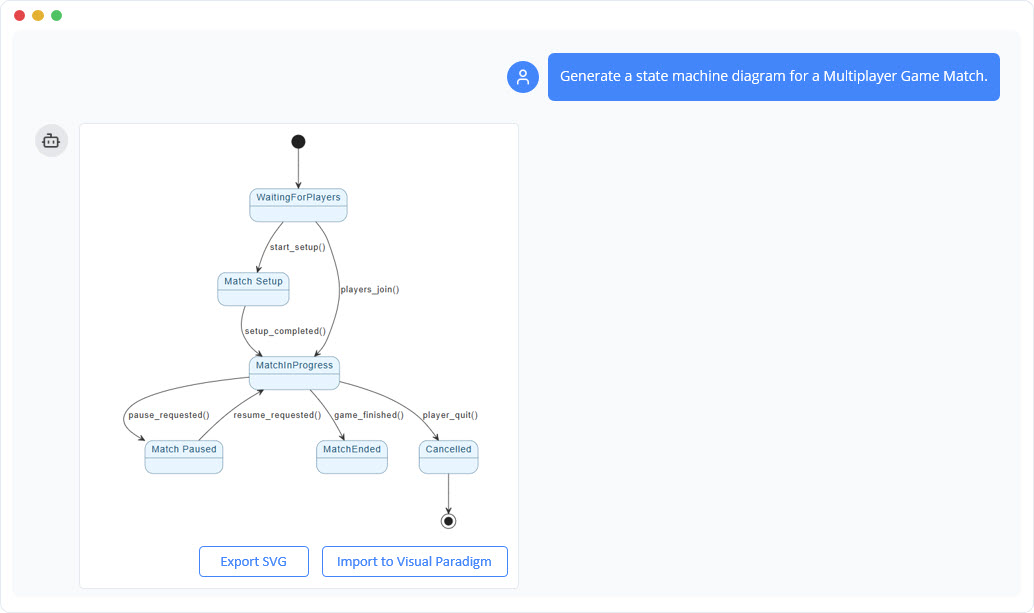Click the state machine diagram prompt bubble

773,76
